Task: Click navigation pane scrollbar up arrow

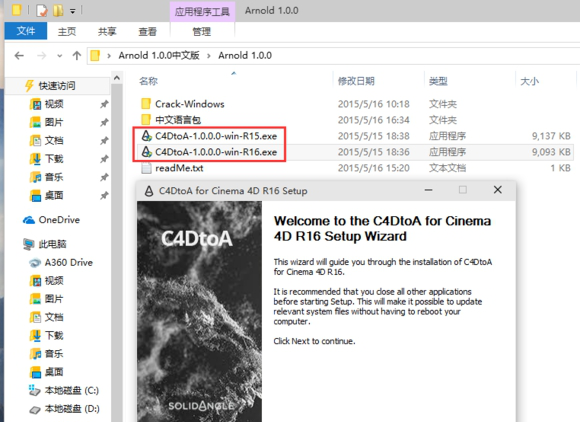Action: tap(117, 78)
